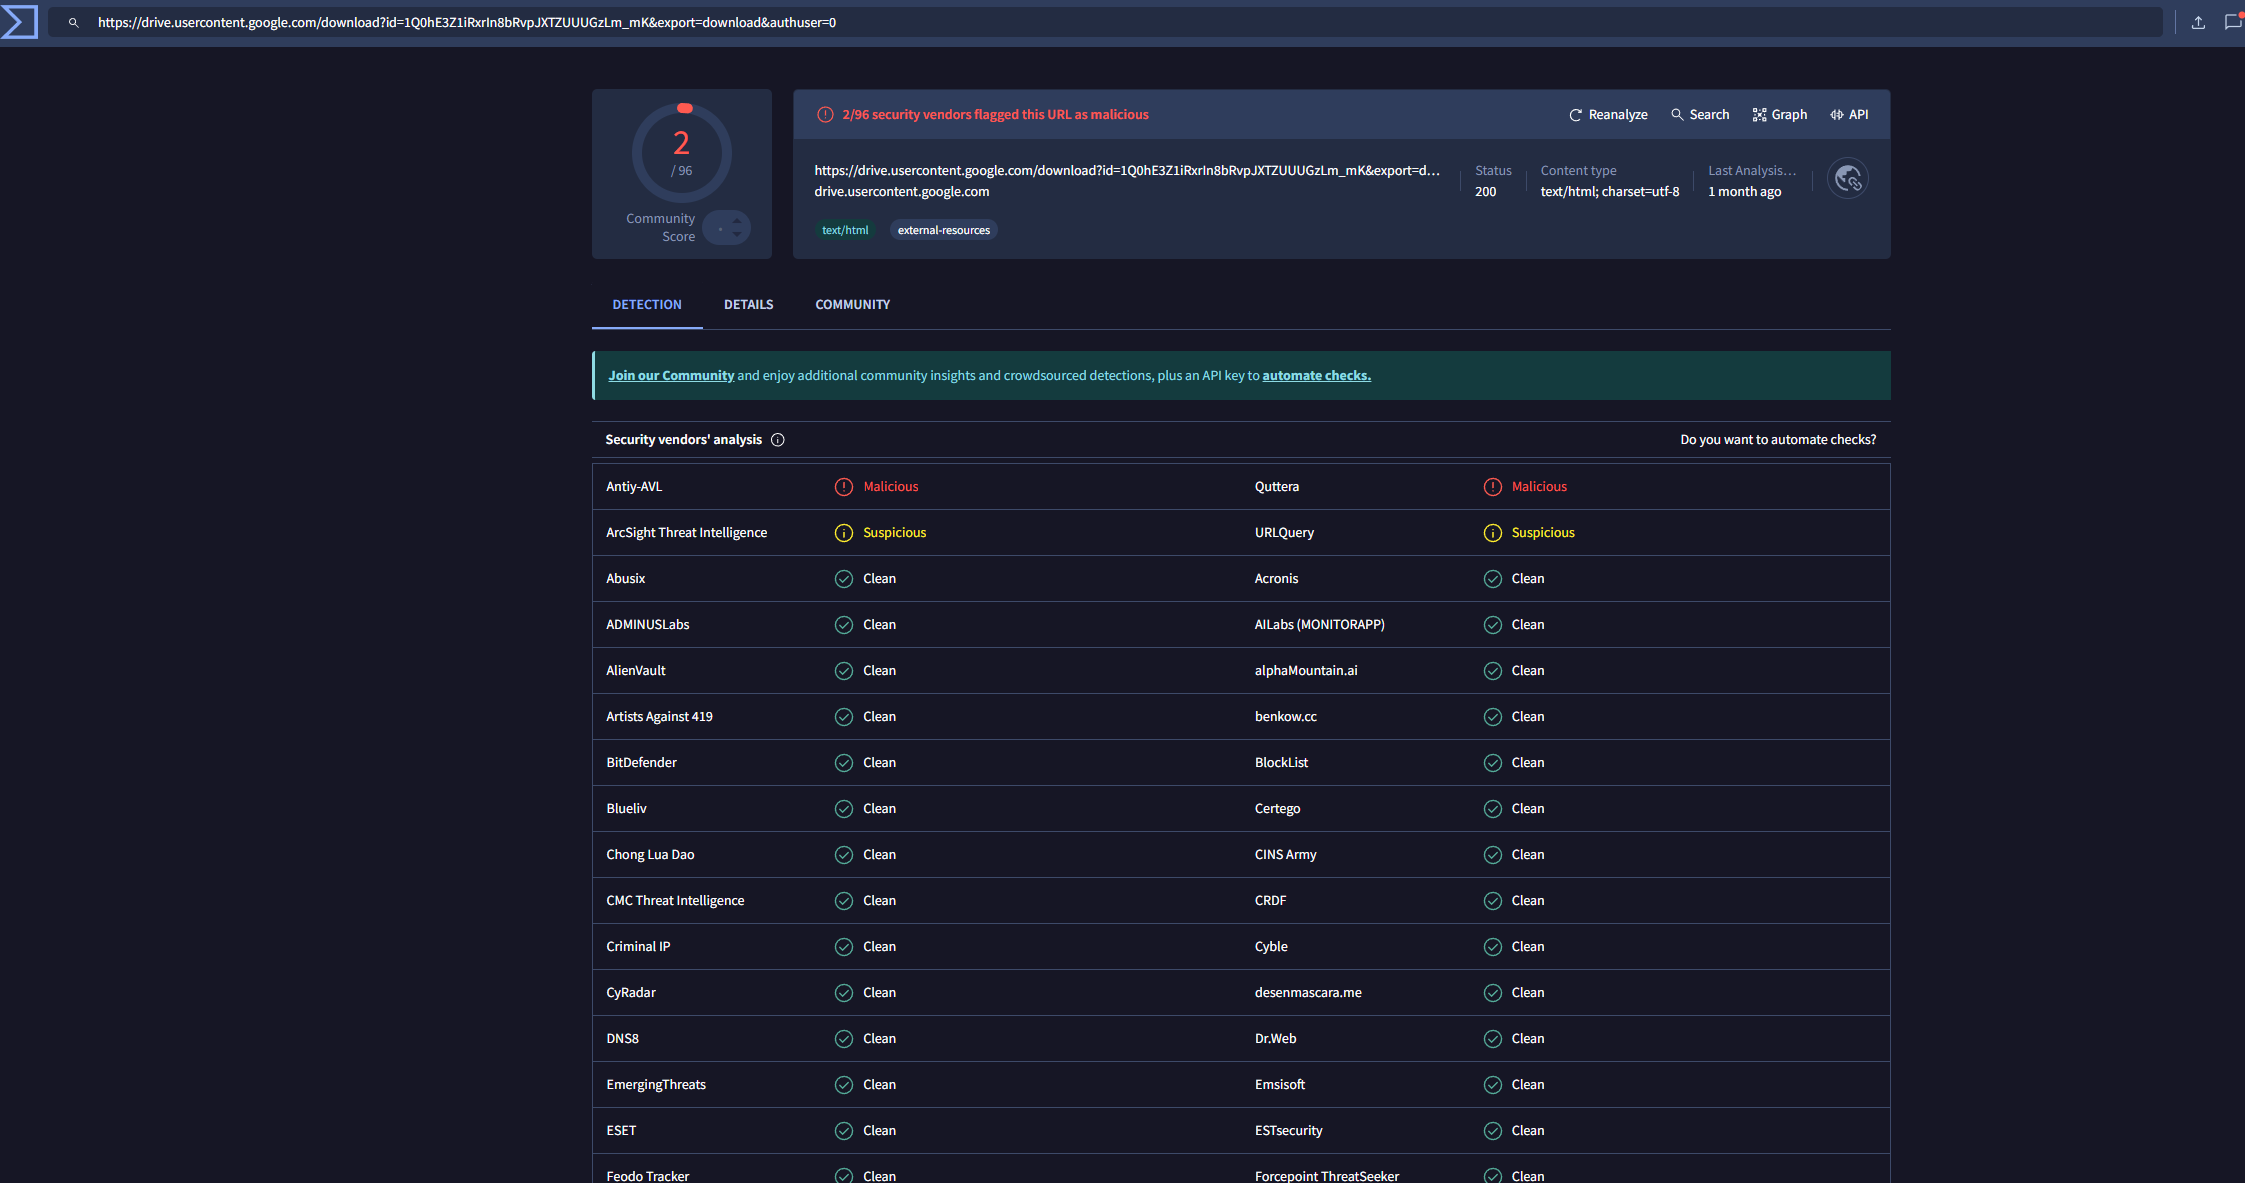Click the AILabs (MONITORAPP) vendor name

tap(1320, 625)
